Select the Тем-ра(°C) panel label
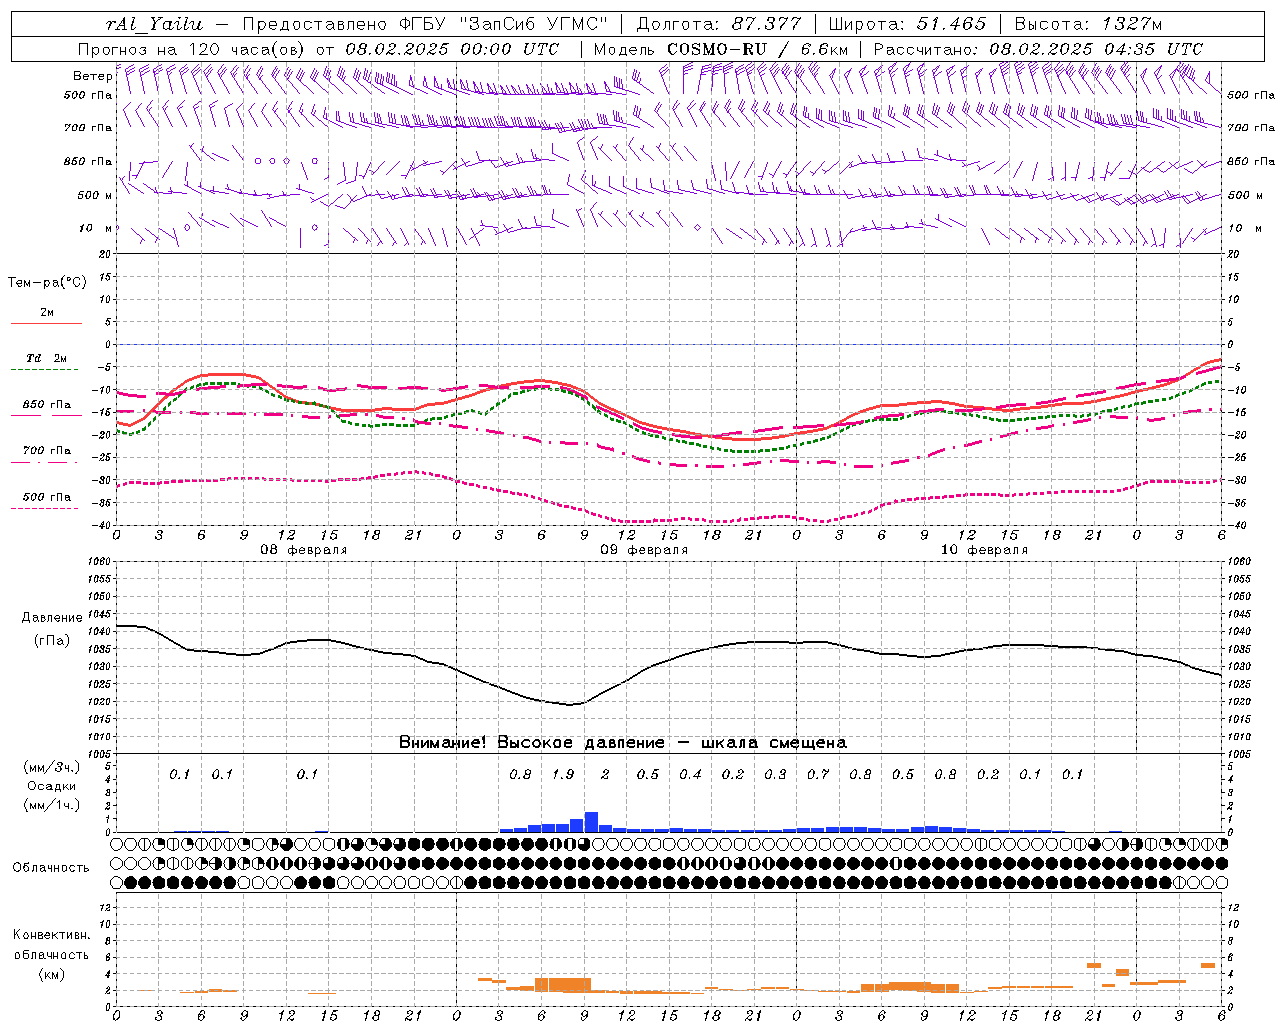The height and width of the screenshot is (1024, 1280). pyautogui.click(x=47, y=283)
